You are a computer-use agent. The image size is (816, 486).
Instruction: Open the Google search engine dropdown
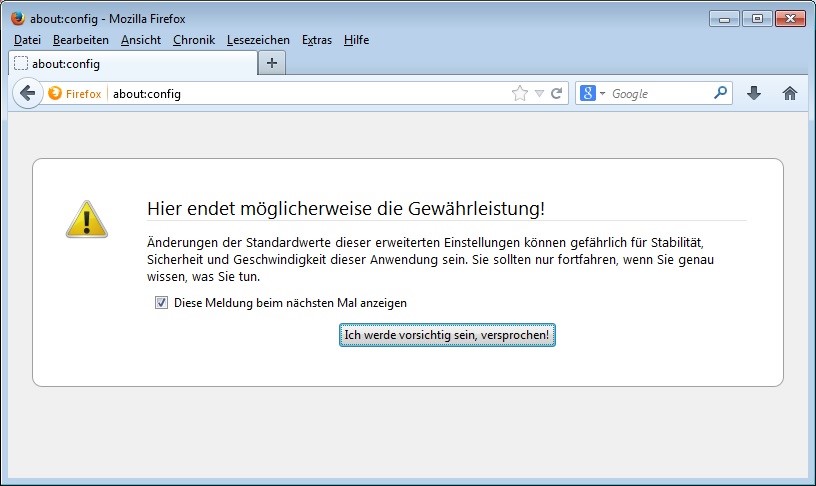point(592,93)
